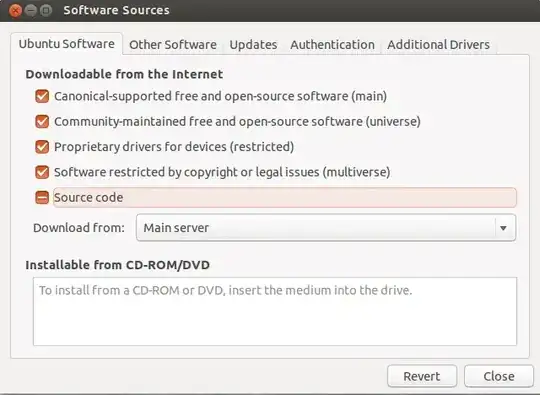Open the Updates tab
This screenshot has width=540, height=395.
253,45
